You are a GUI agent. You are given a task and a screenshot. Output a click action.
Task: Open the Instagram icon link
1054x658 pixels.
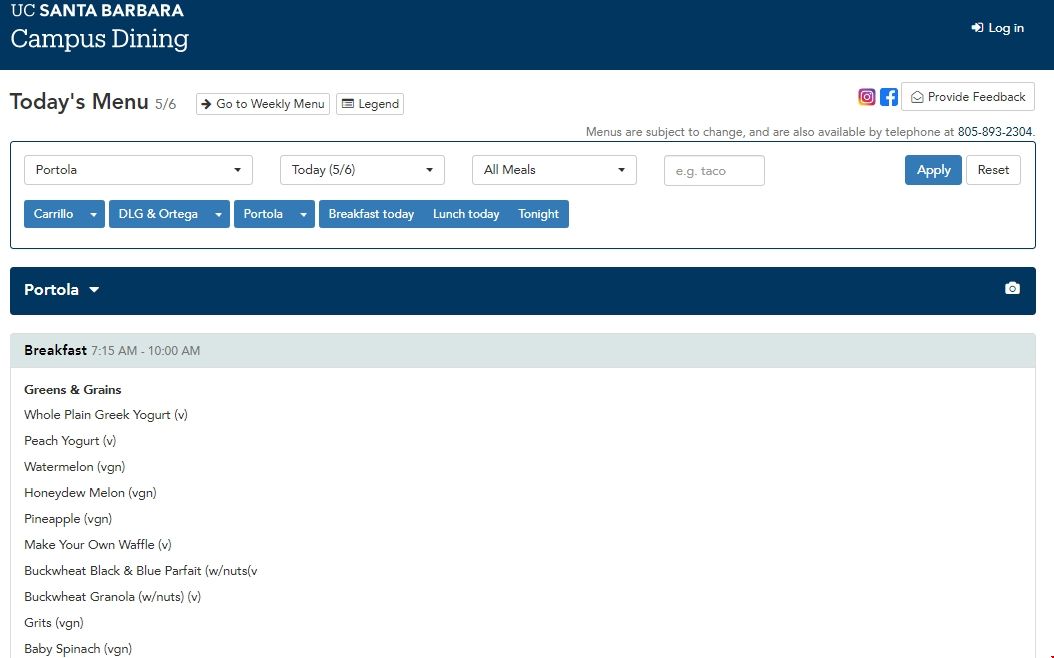(867, 97)
